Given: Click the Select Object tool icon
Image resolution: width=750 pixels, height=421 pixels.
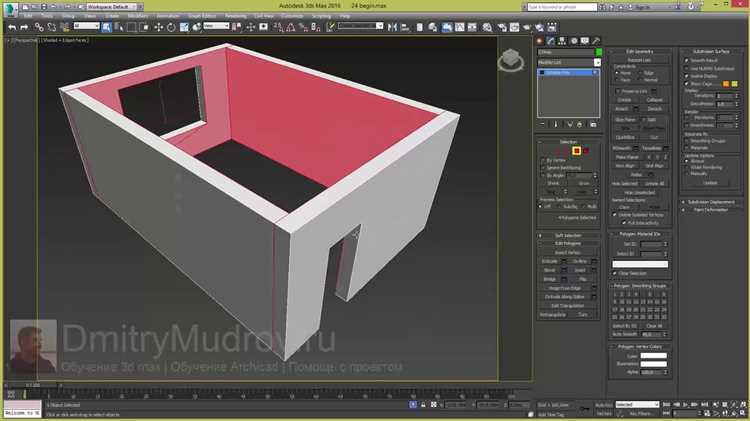Looking at the screenshot, I should click(106, 28).
